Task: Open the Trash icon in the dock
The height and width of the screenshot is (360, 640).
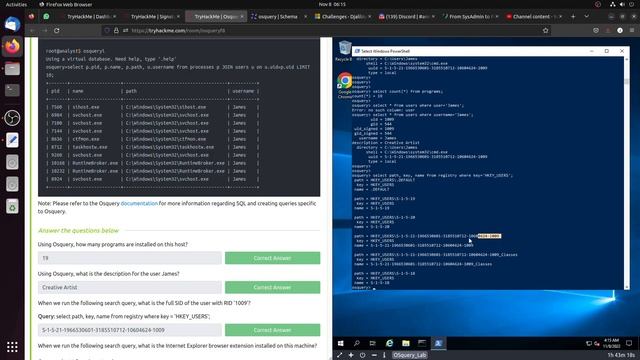Action: tap(12, 206)
